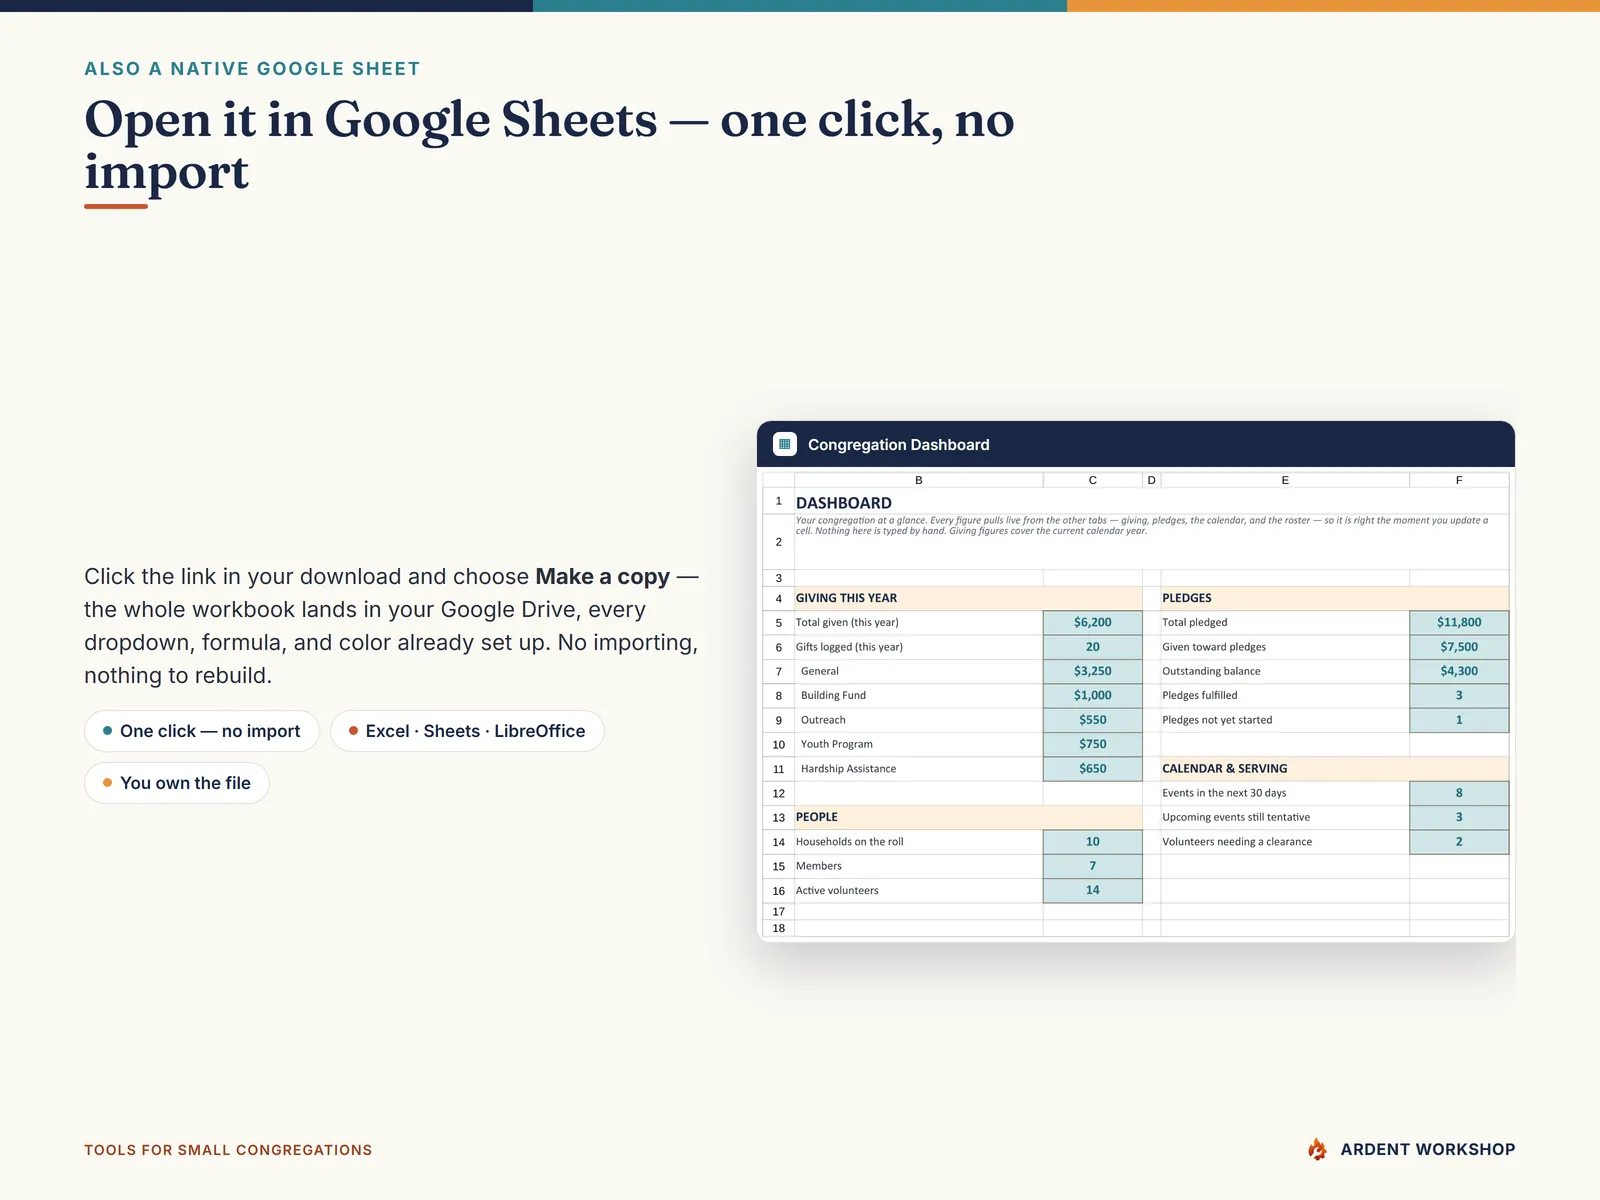Click the Building Fund $1,000 cell

pyautogui.click(x=1093, y=695)
